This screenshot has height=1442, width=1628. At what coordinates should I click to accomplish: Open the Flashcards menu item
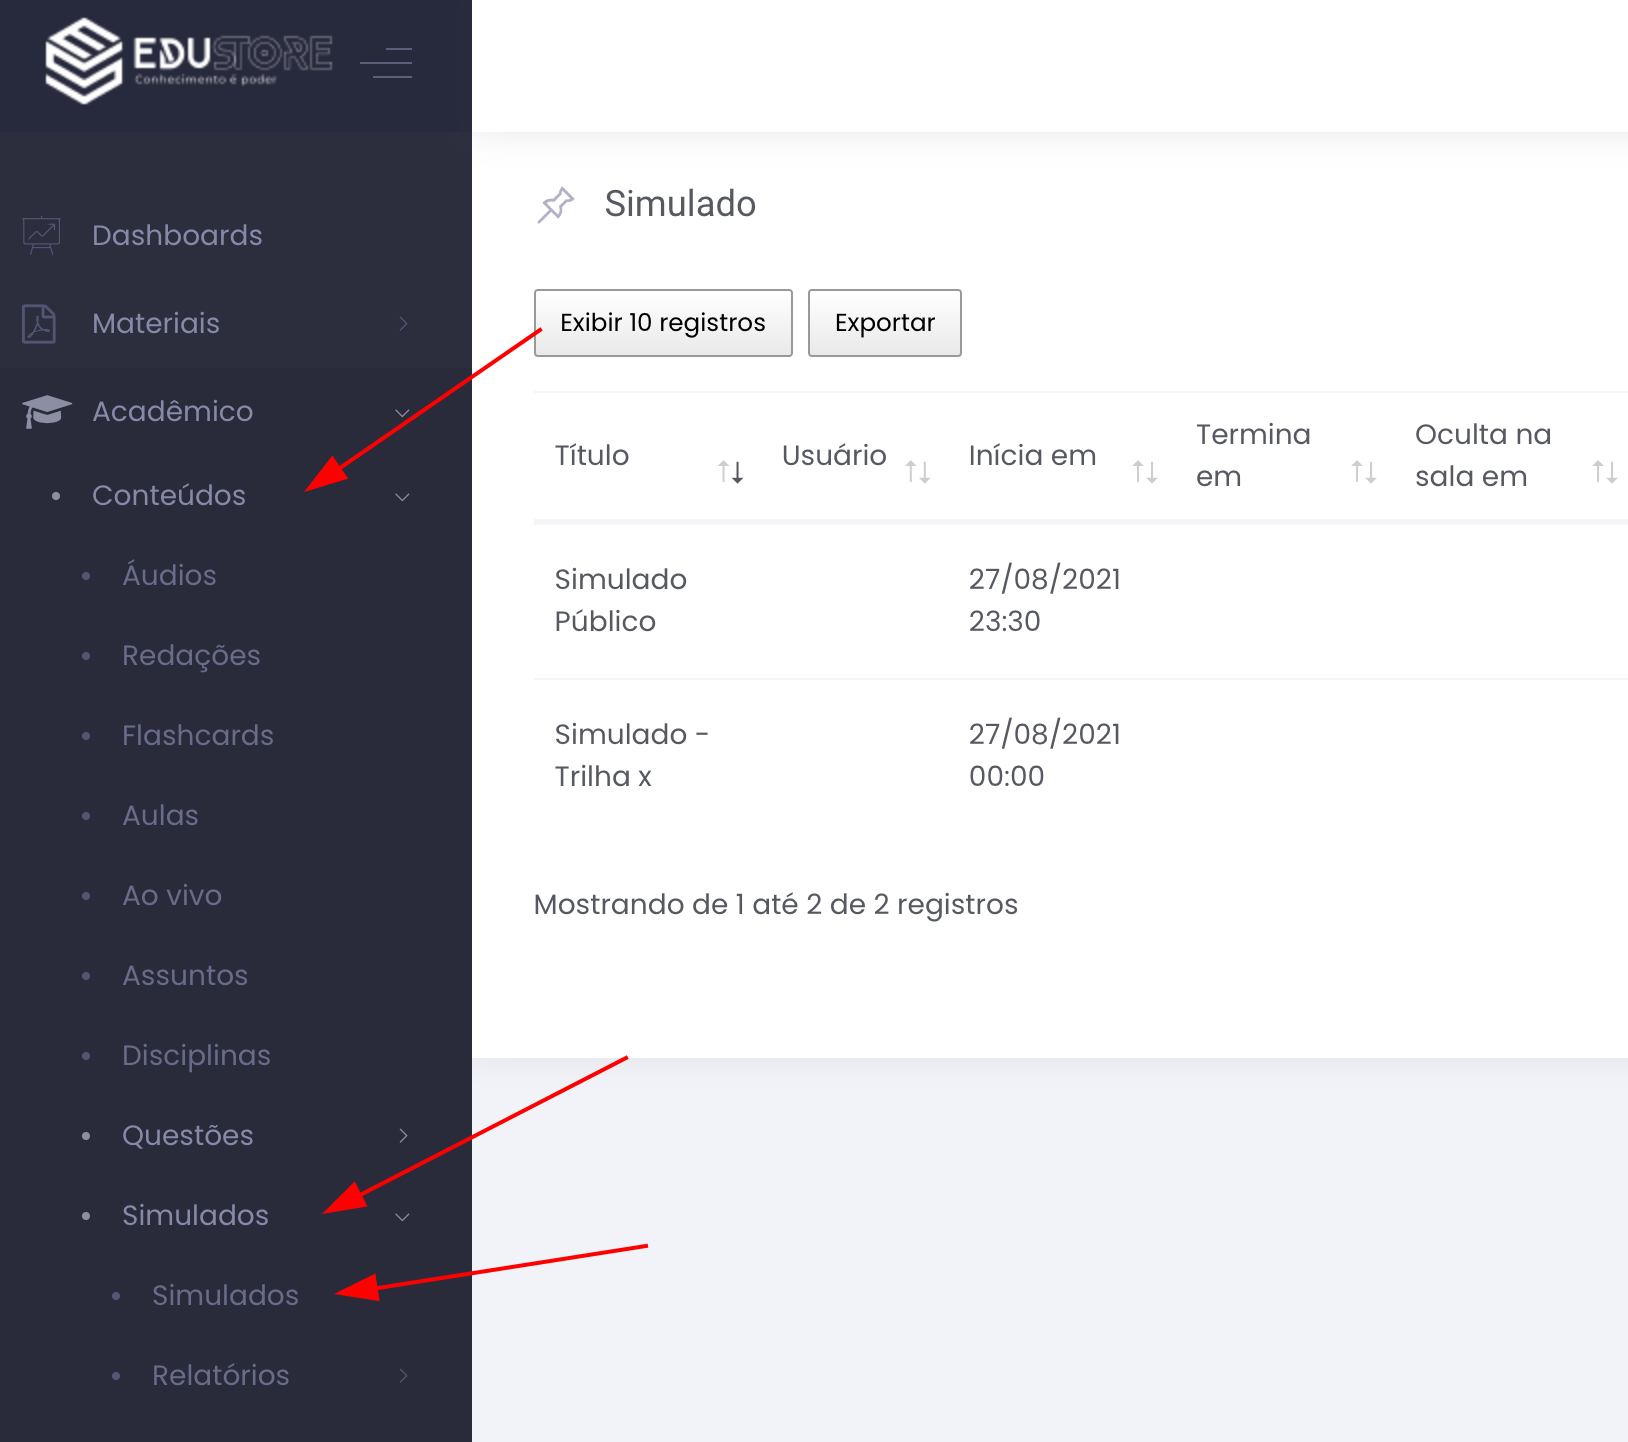[x=197, y=735]
